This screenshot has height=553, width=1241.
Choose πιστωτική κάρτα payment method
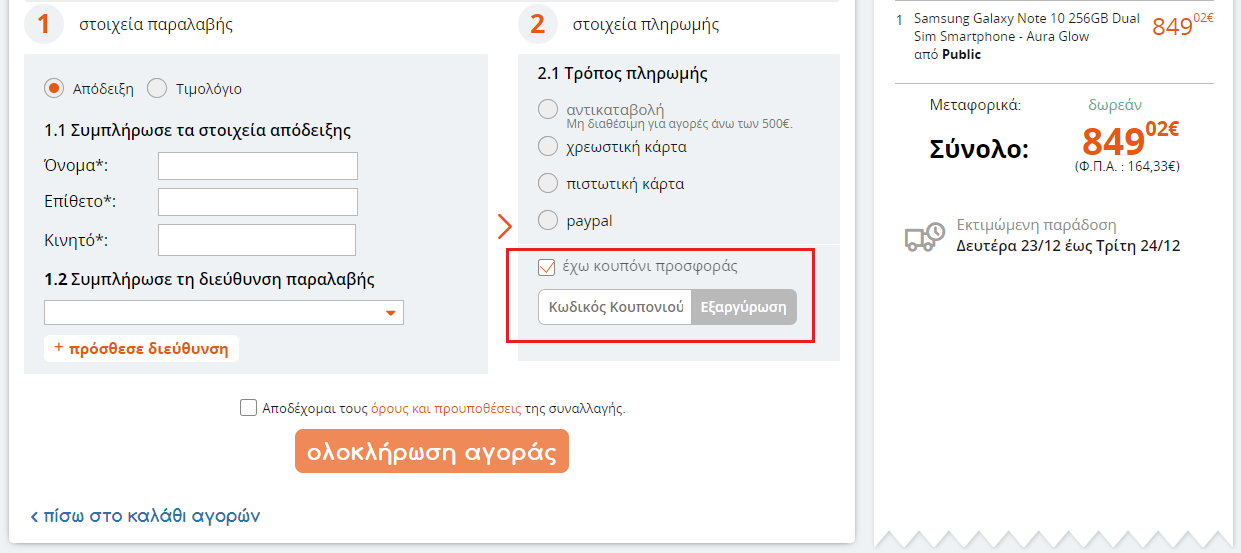(548, 184)
